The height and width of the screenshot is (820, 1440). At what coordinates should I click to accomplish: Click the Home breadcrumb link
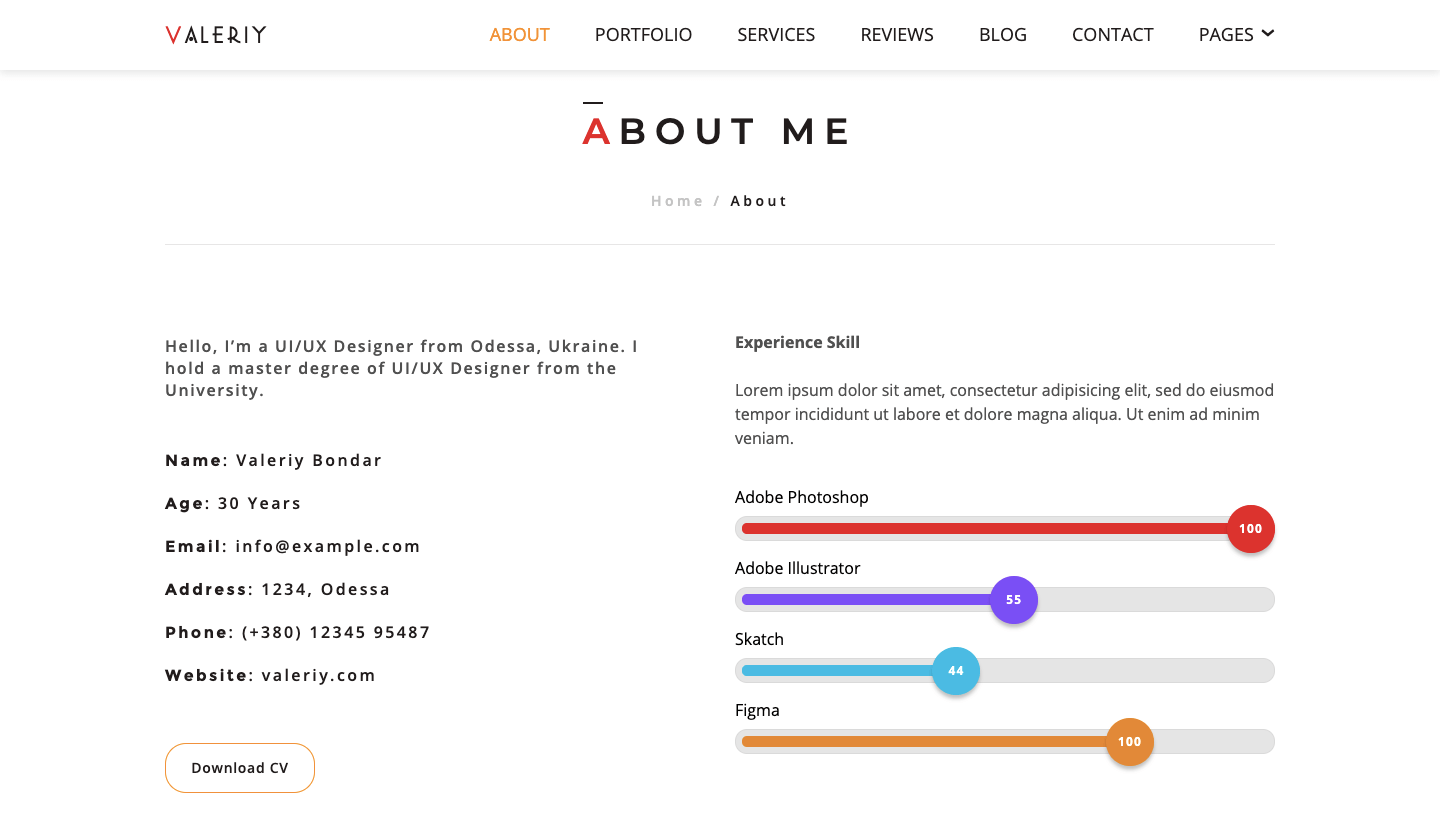(x=677, y=201)
